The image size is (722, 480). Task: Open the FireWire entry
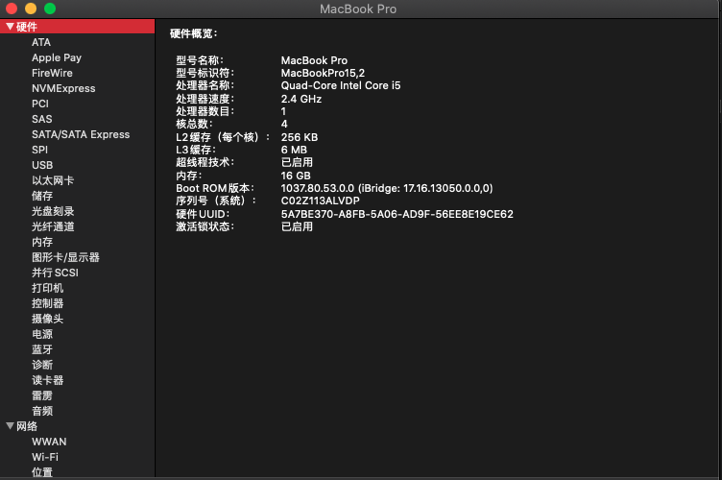(x=52, y=73)
